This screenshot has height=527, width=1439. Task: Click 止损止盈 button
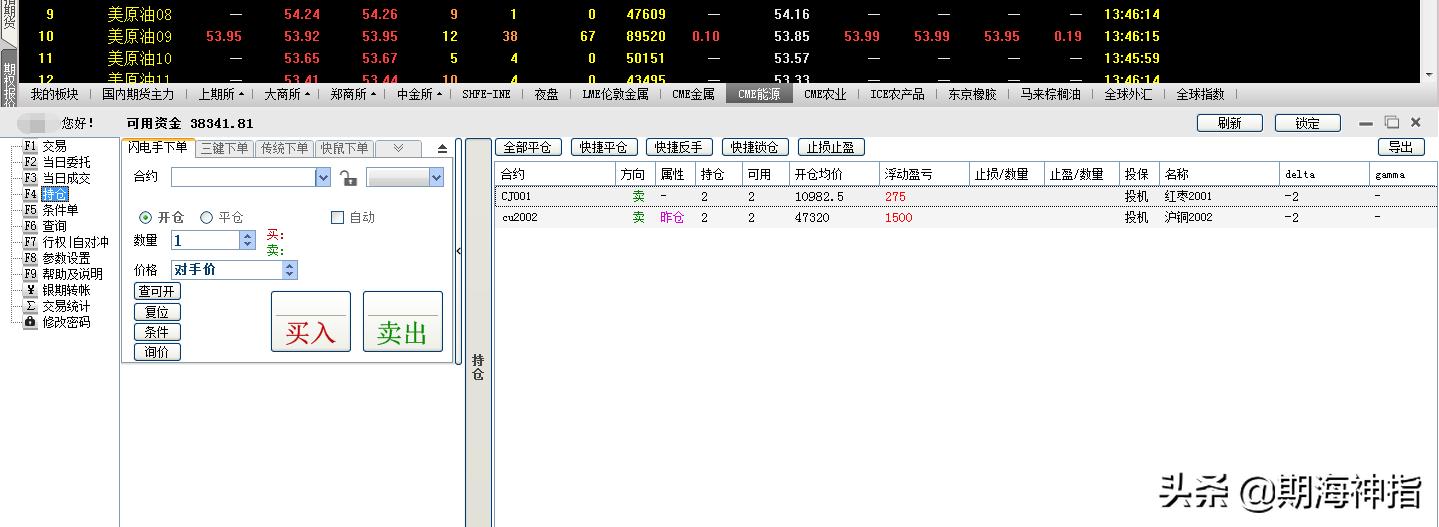[x=831, y=147]
